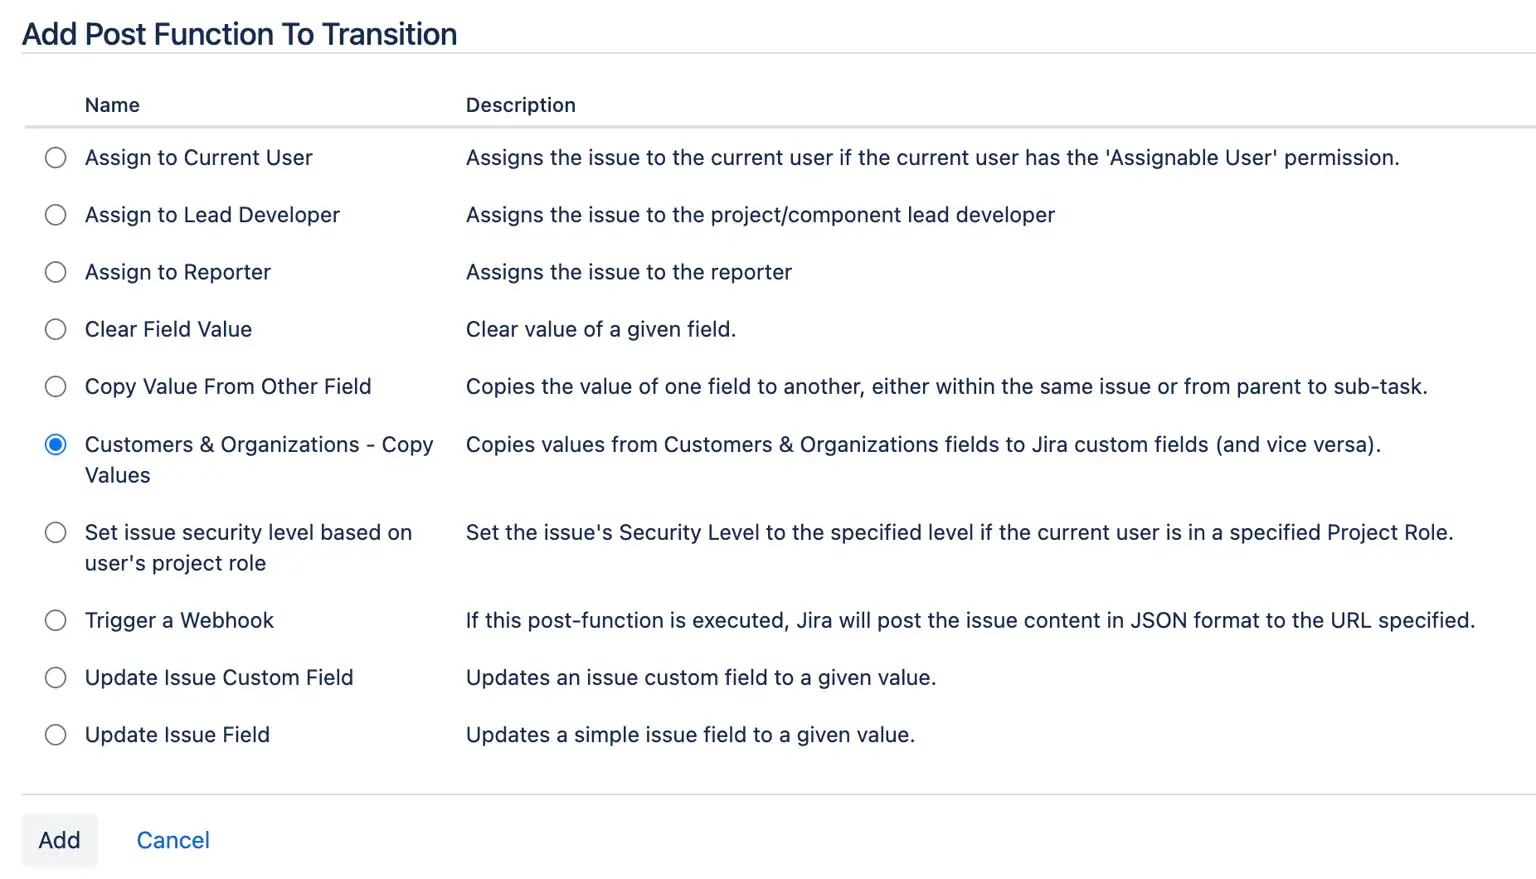Click the Clear Field Value label text
Image resolution: width=1536 pixels, height=879 pixels.
pyautogui.click(x=168, y=329)
